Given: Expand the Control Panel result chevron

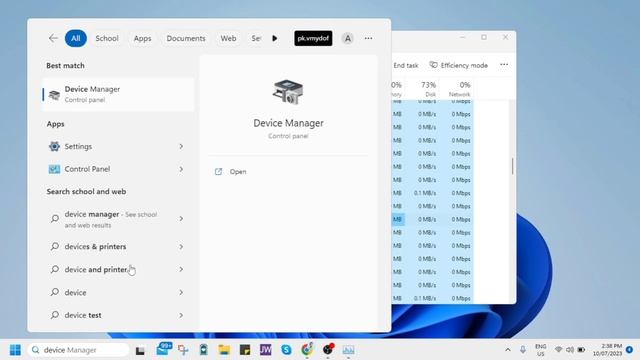Looking at the screenshot, I should tap(181, 169).
